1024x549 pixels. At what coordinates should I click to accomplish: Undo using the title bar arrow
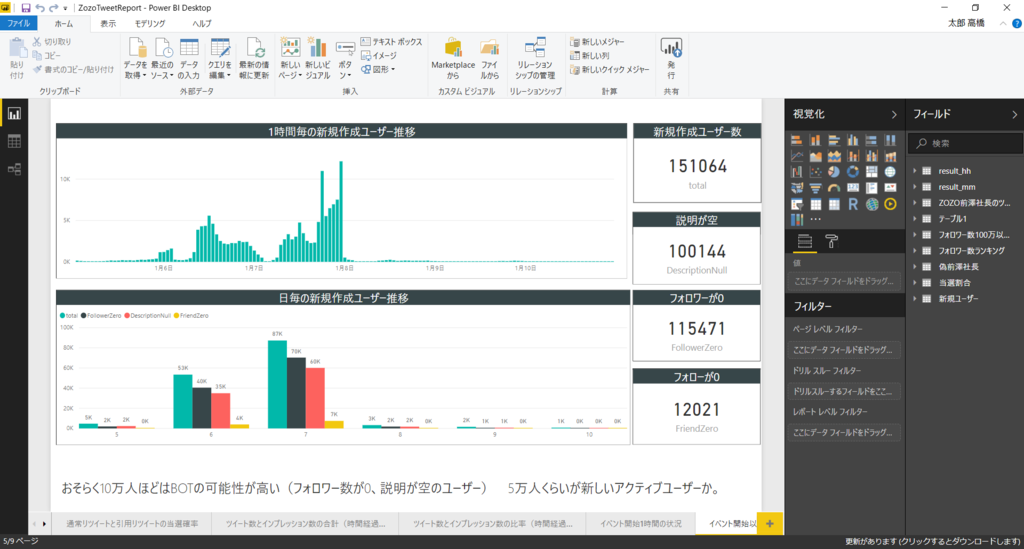40,8
